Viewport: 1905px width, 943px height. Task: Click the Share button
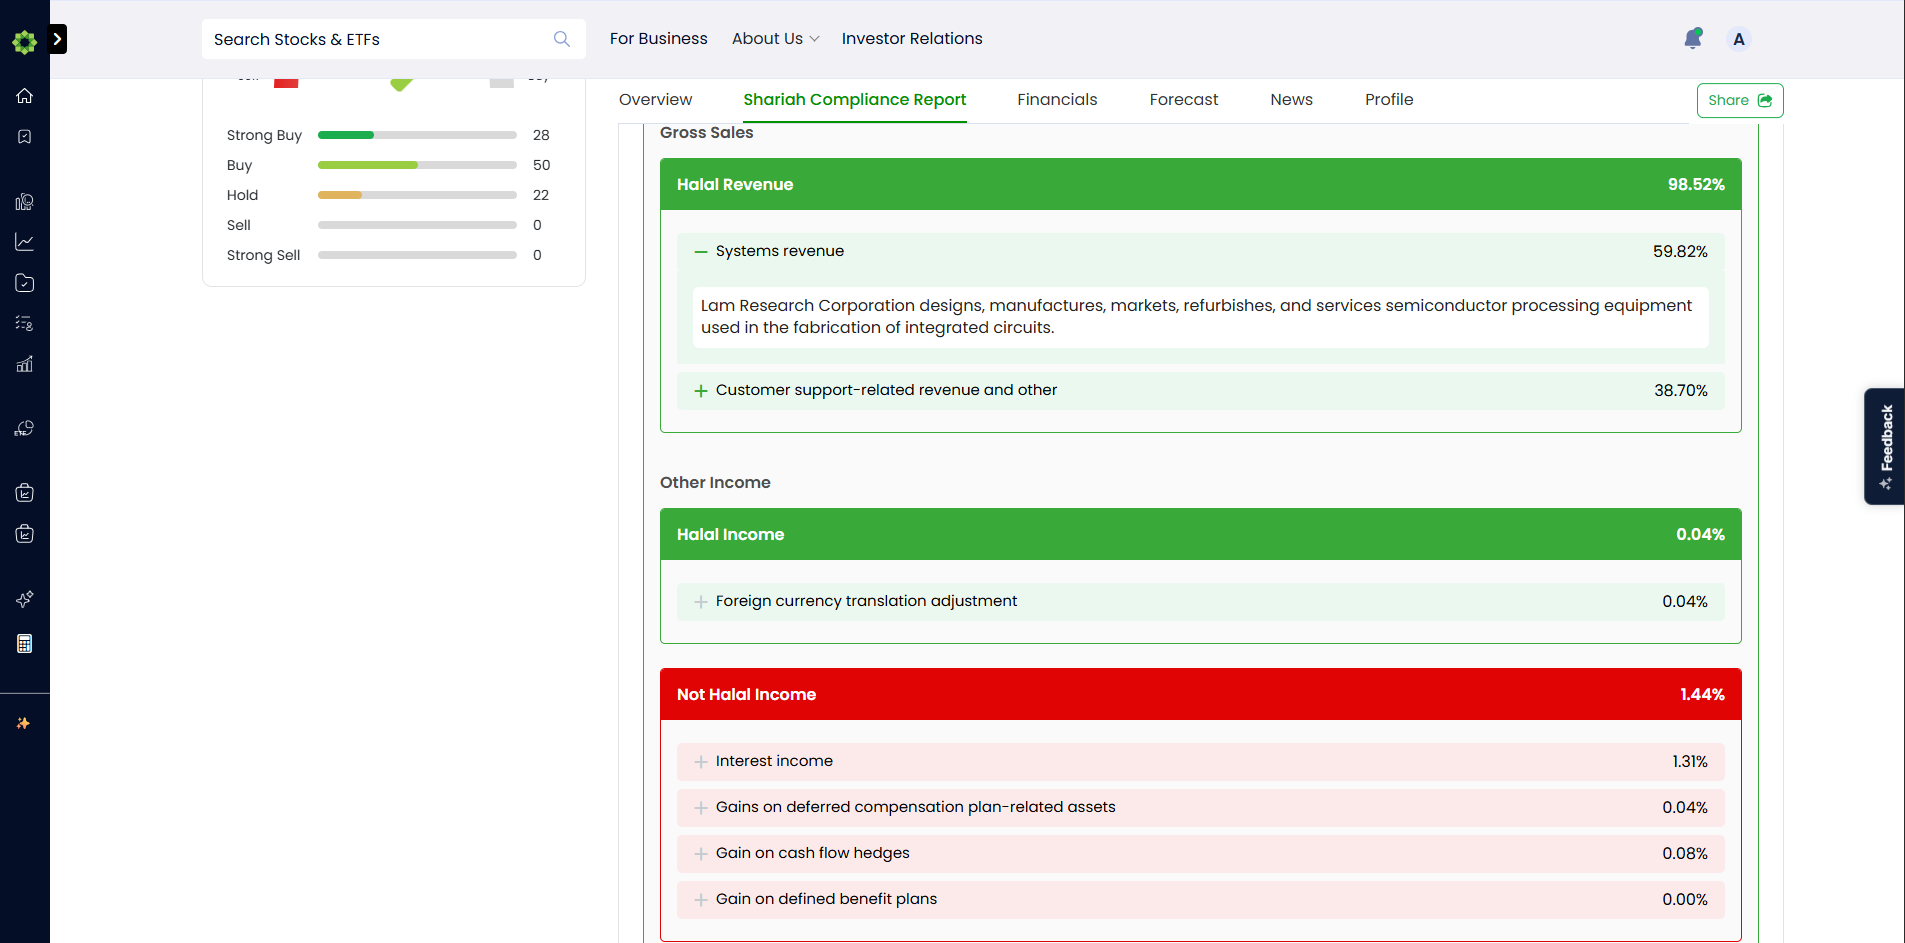1740,101
